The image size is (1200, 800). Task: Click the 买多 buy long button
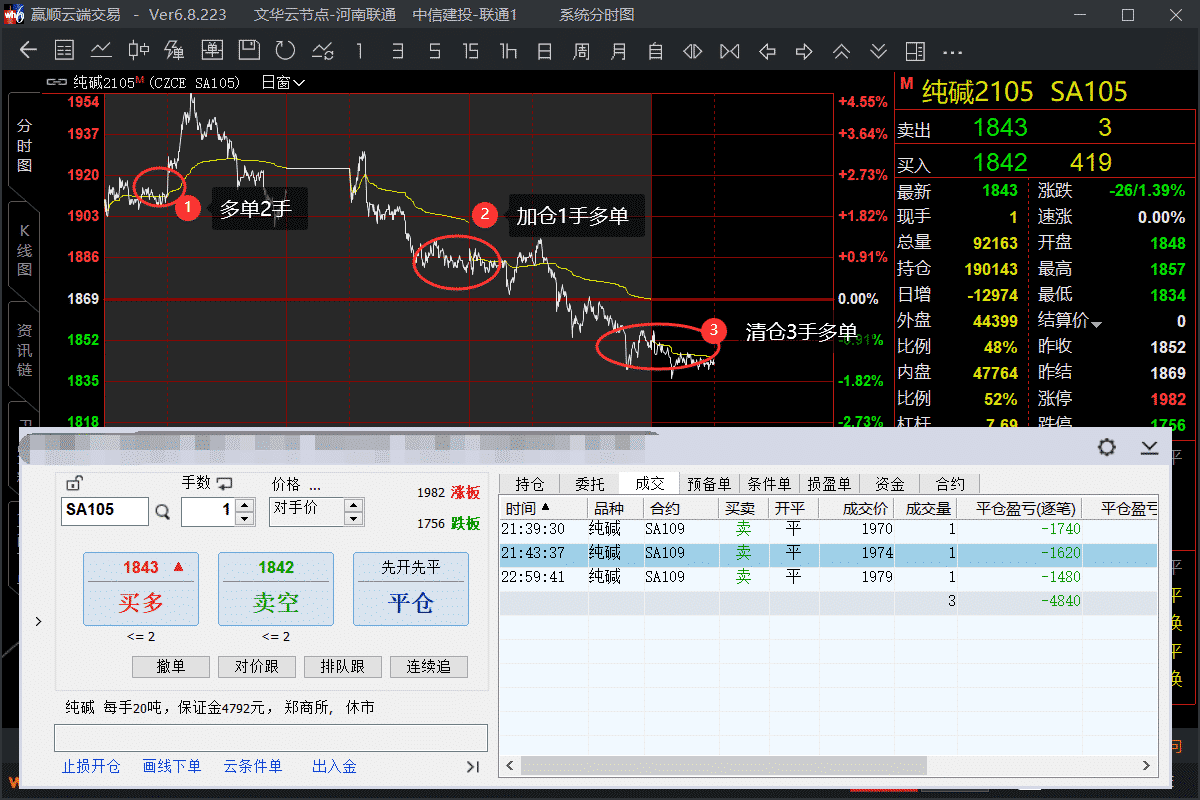tap(141, 589)
